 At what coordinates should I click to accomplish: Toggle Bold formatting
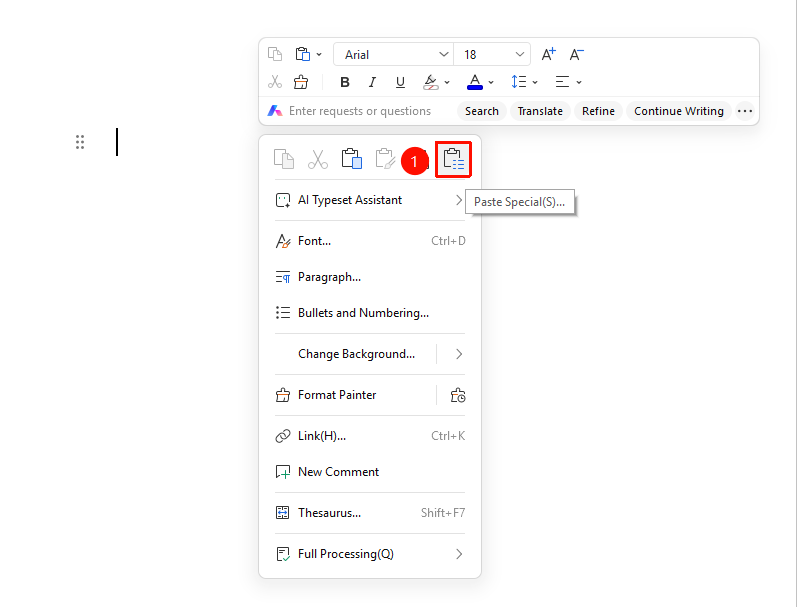[345, 82]
